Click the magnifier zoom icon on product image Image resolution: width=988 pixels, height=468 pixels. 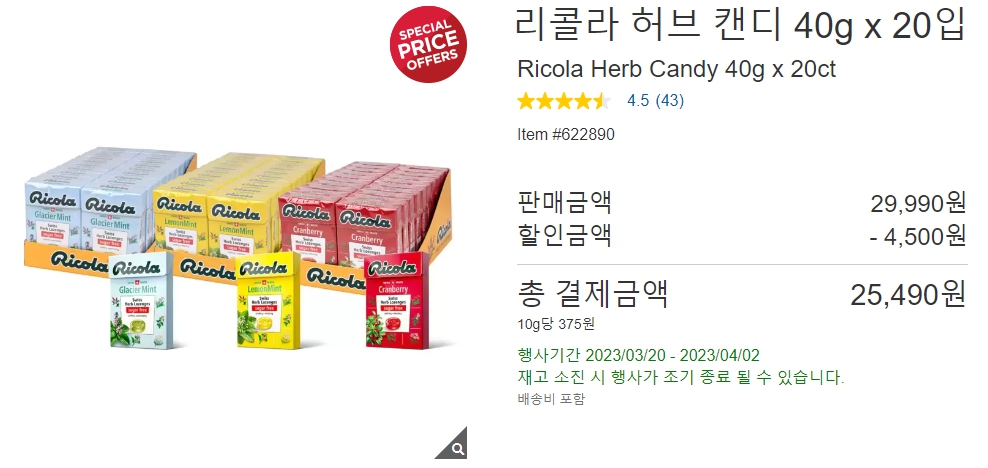[x=456, y=447]
